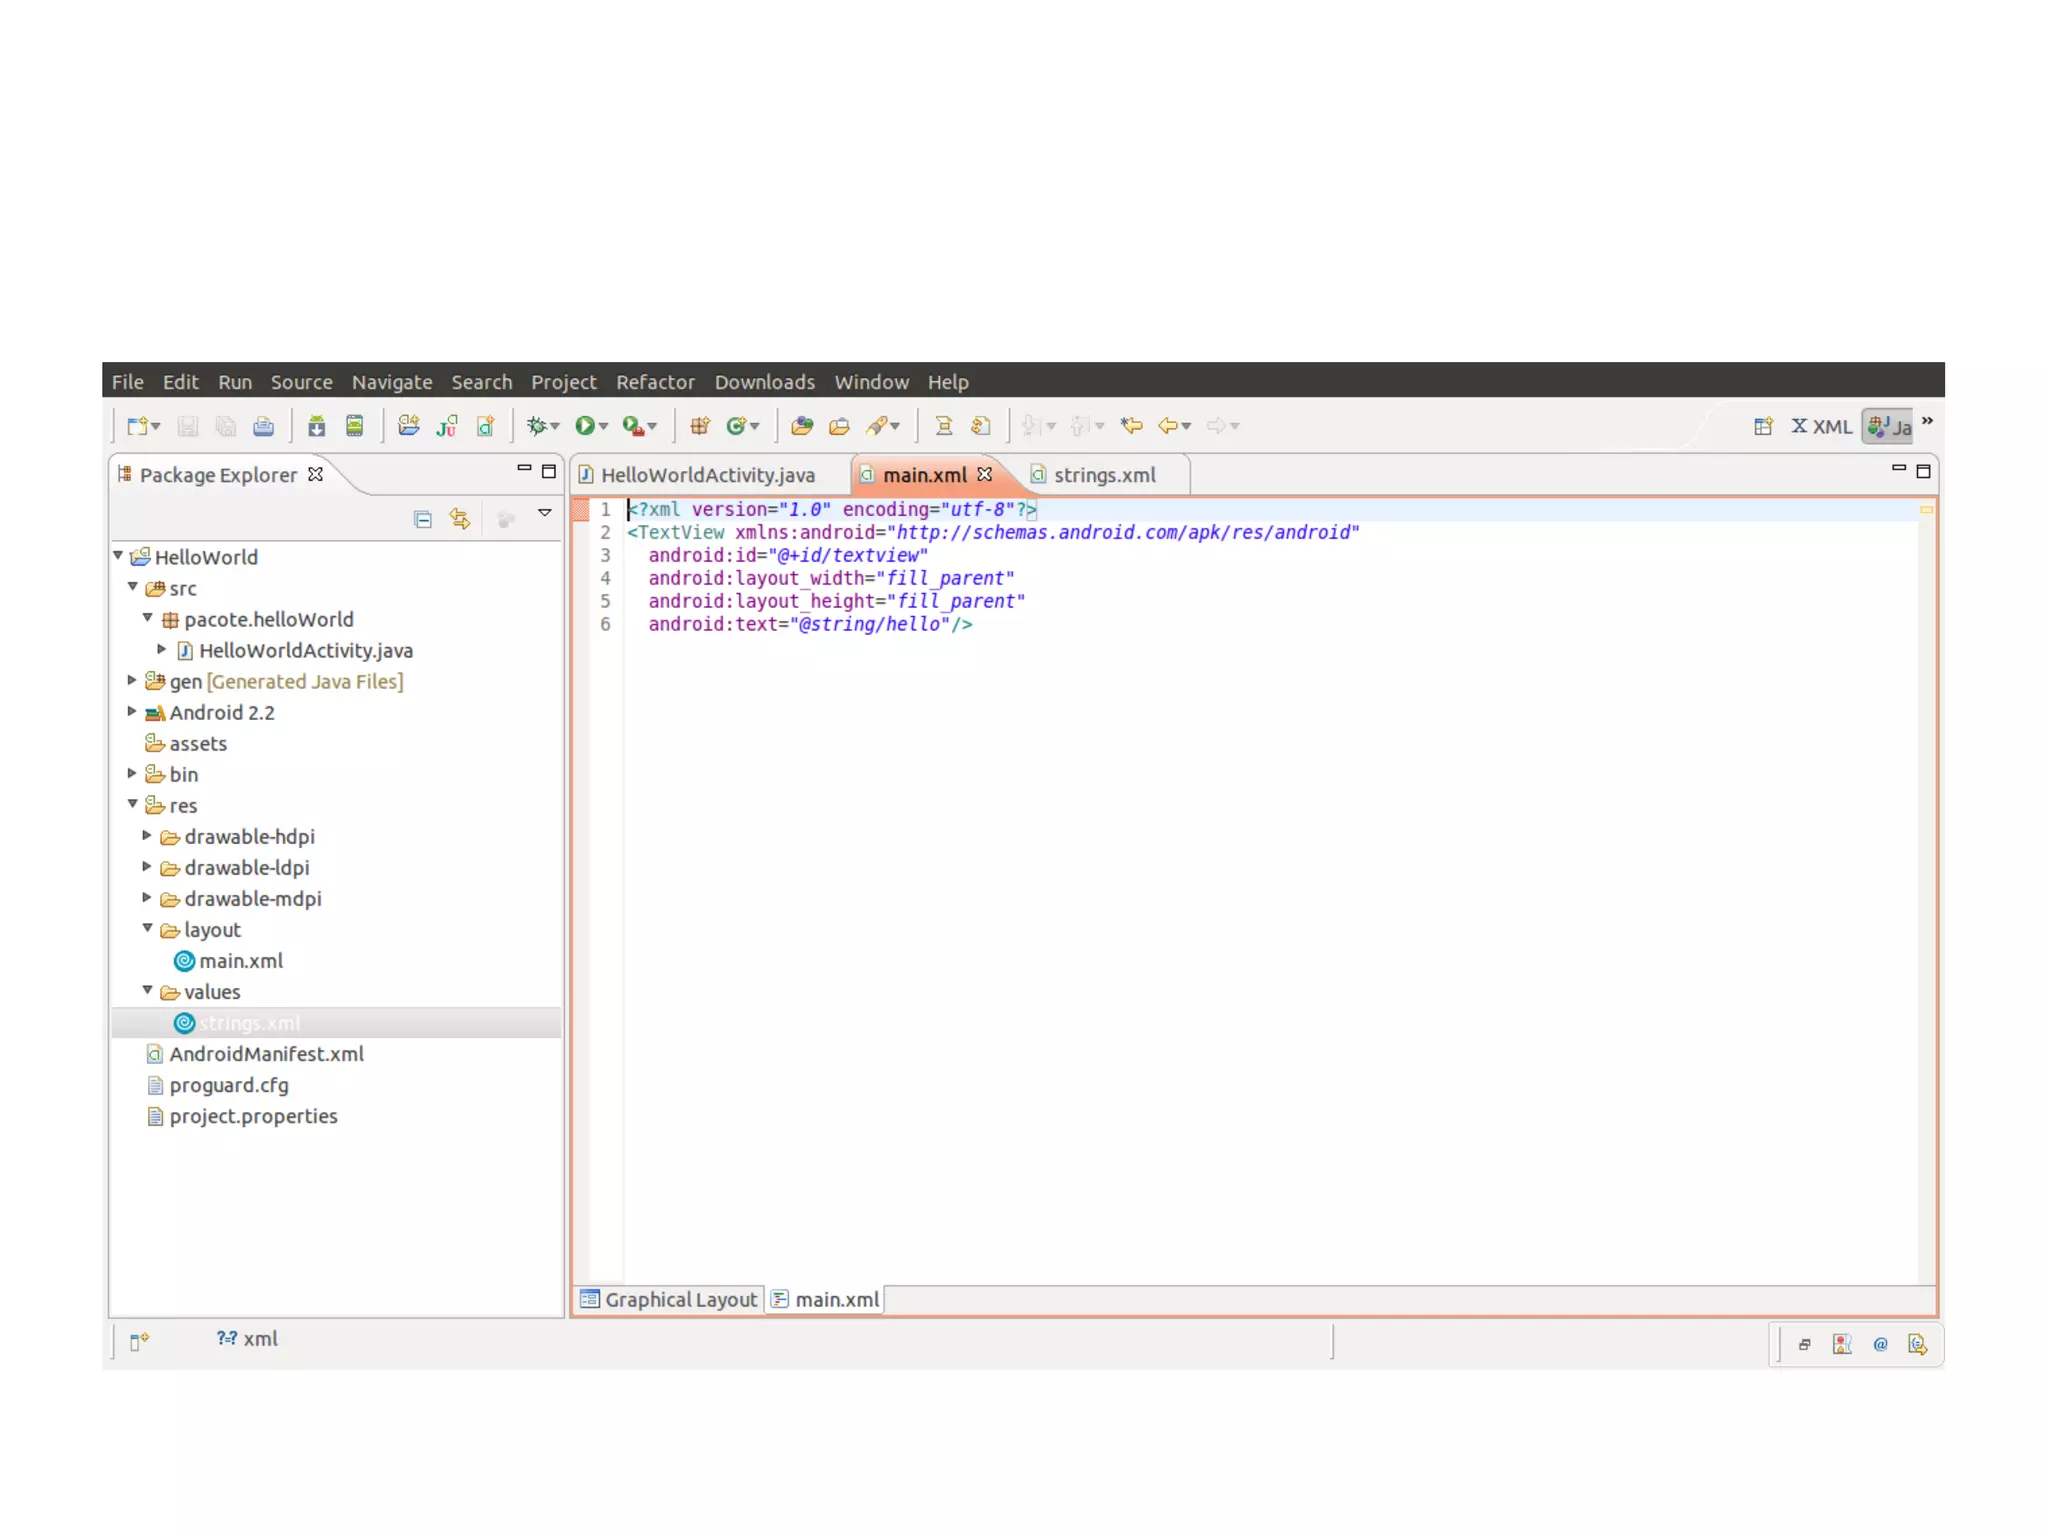Select the Java perspective button
Screen dimensions: 2048x1535
tap(1889, 426)
